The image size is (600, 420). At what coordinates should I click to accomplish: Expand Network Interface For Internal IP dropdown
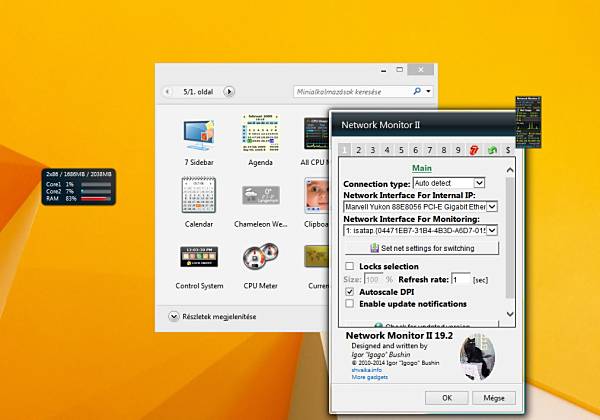(421, 207)
